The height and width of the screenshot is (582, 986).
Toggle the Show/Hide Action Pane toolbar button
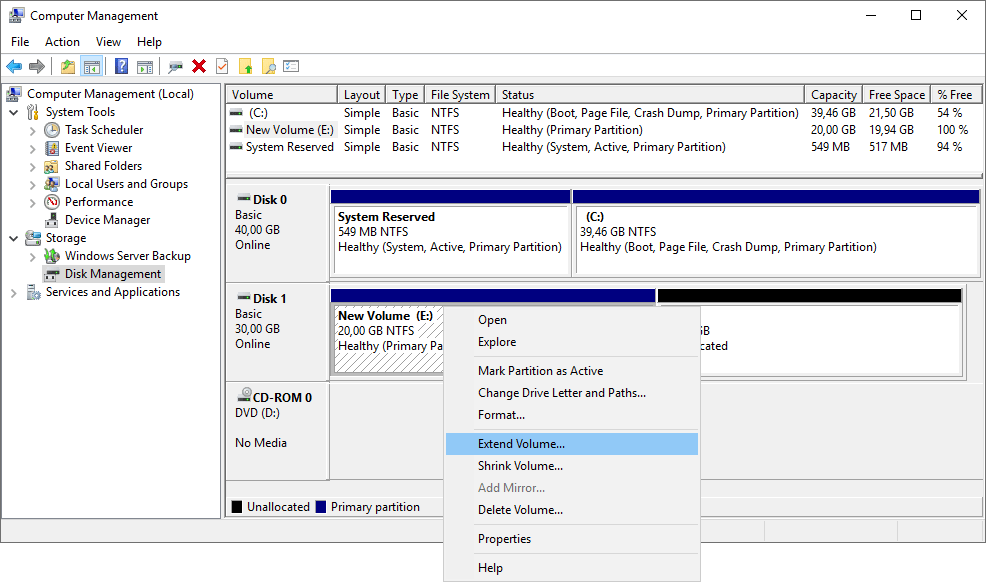[145, 66]
